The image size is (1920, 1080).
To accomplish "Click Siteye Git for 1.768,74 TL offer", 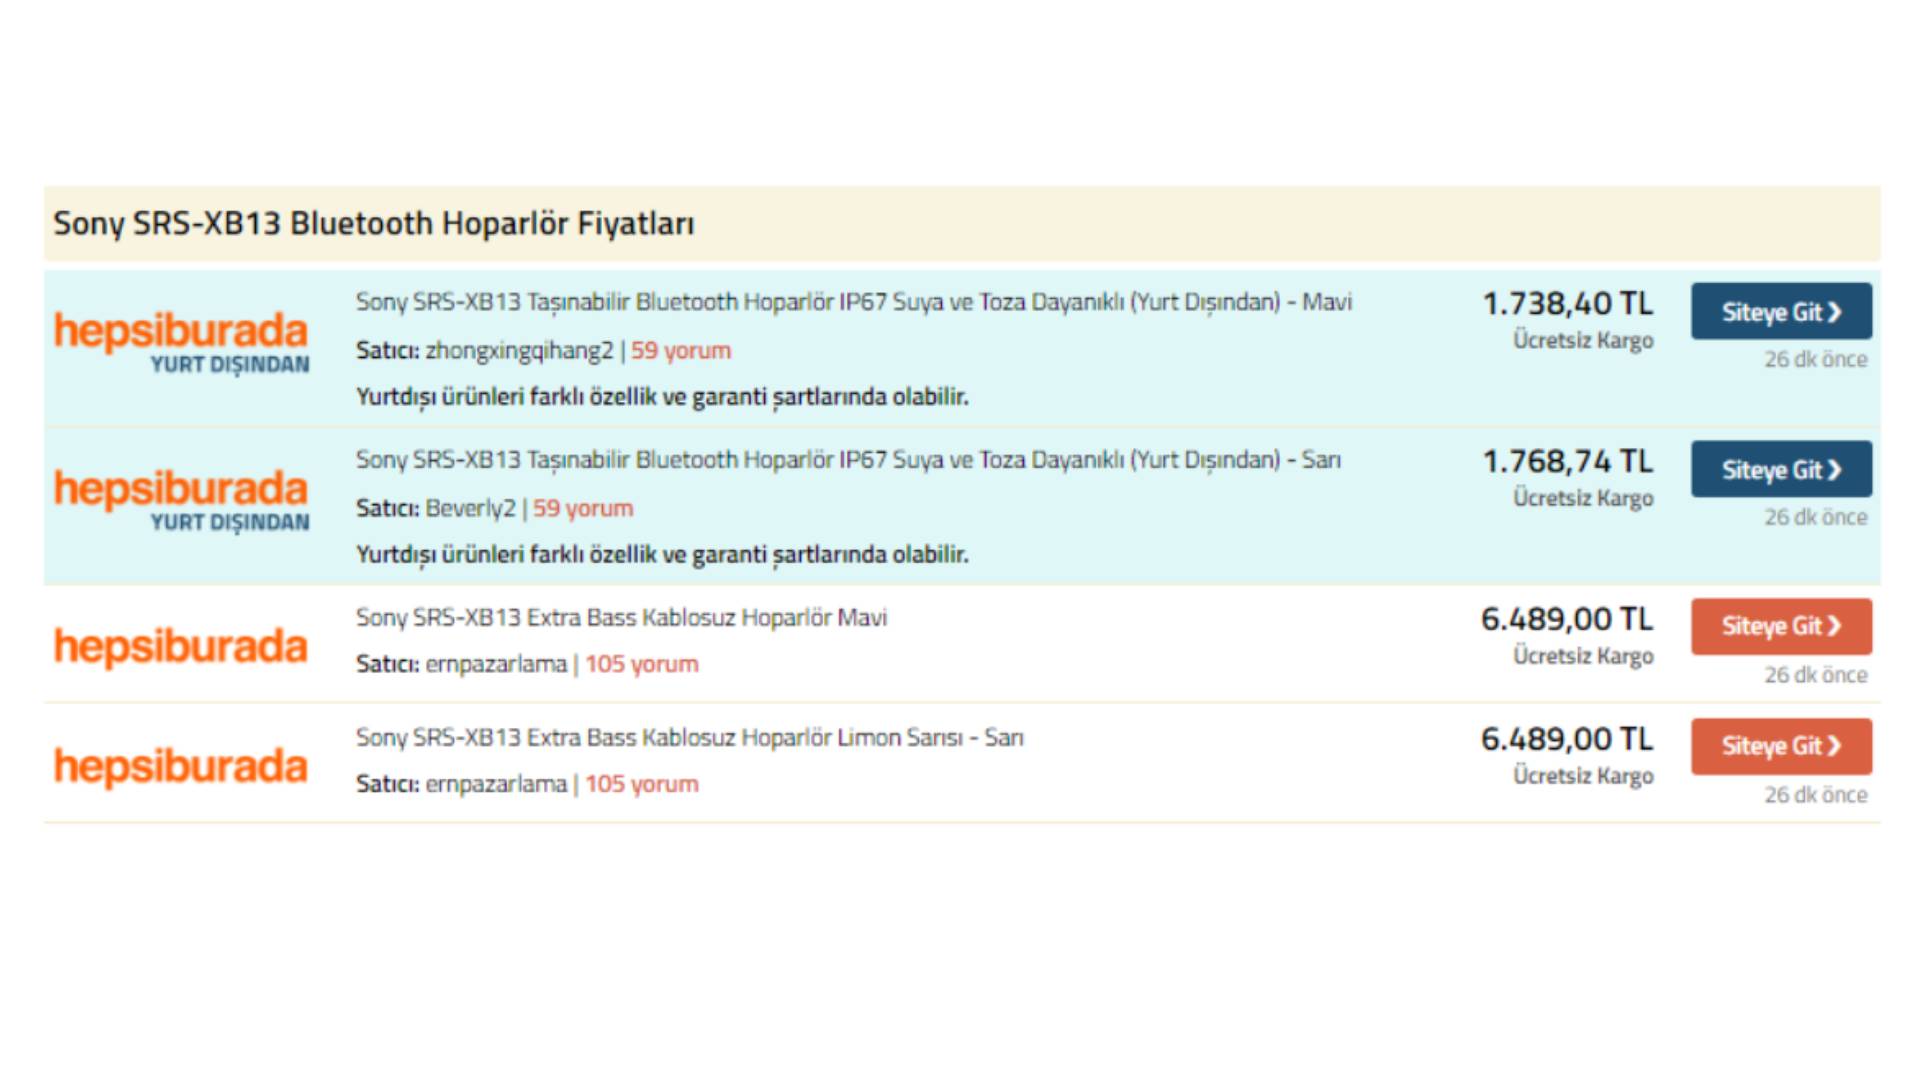I will pos(1781,469).
